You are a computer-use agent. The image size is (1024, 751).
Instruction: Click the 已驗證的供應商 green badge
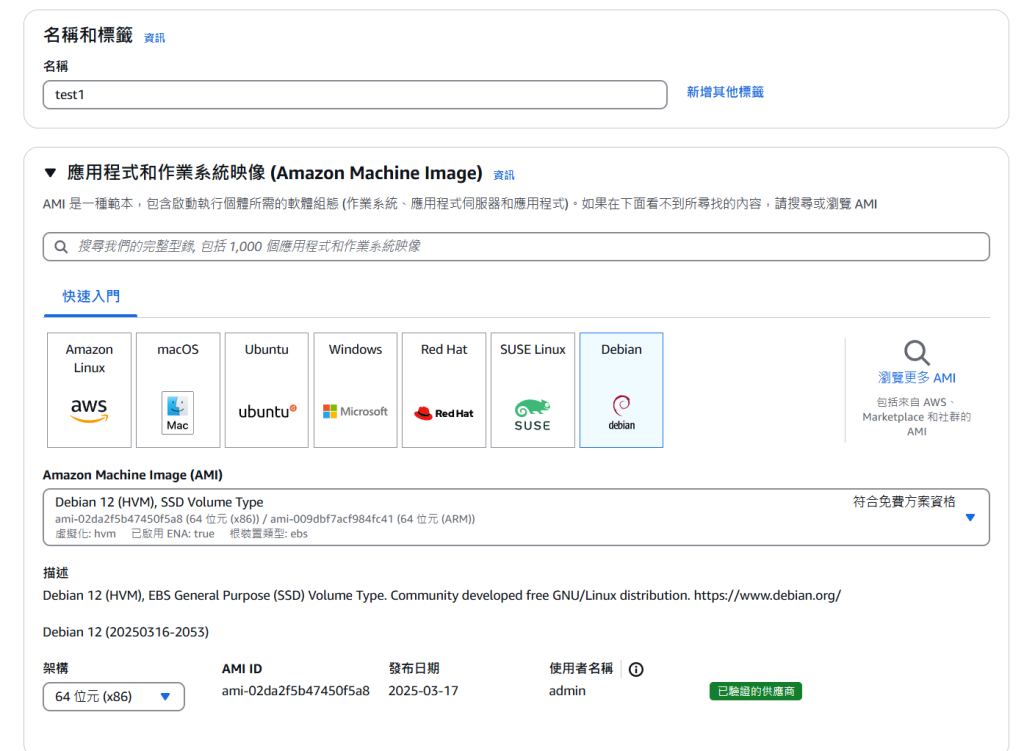point(755,691)
